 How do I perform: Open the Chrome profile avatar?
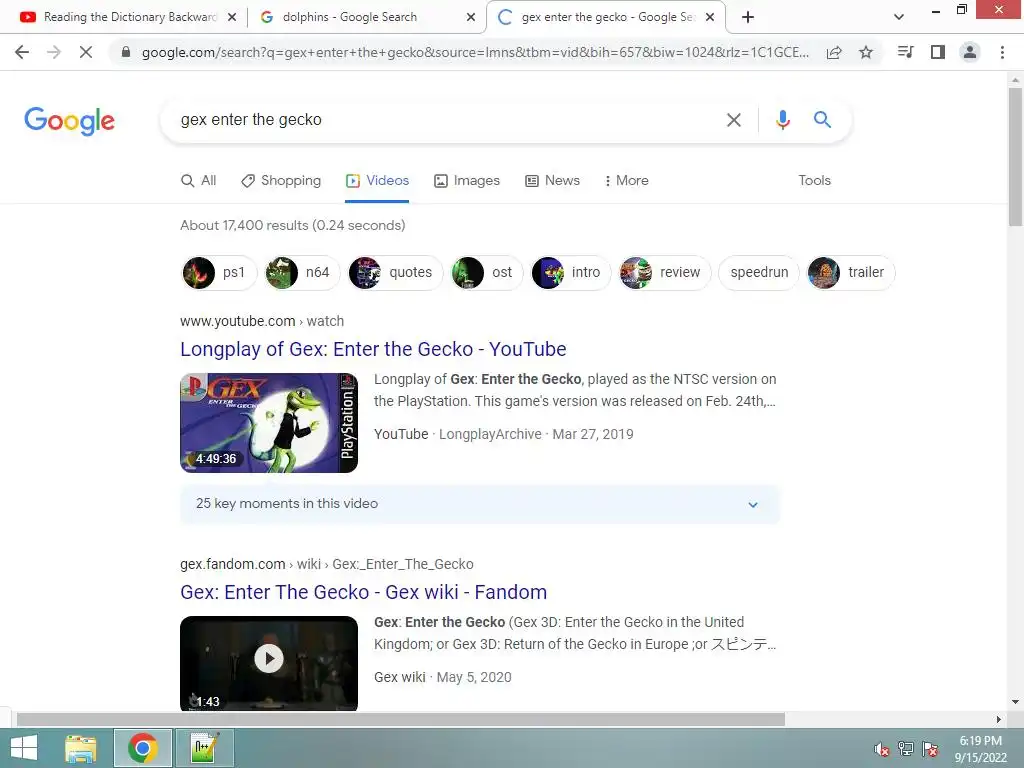(970, 52)
